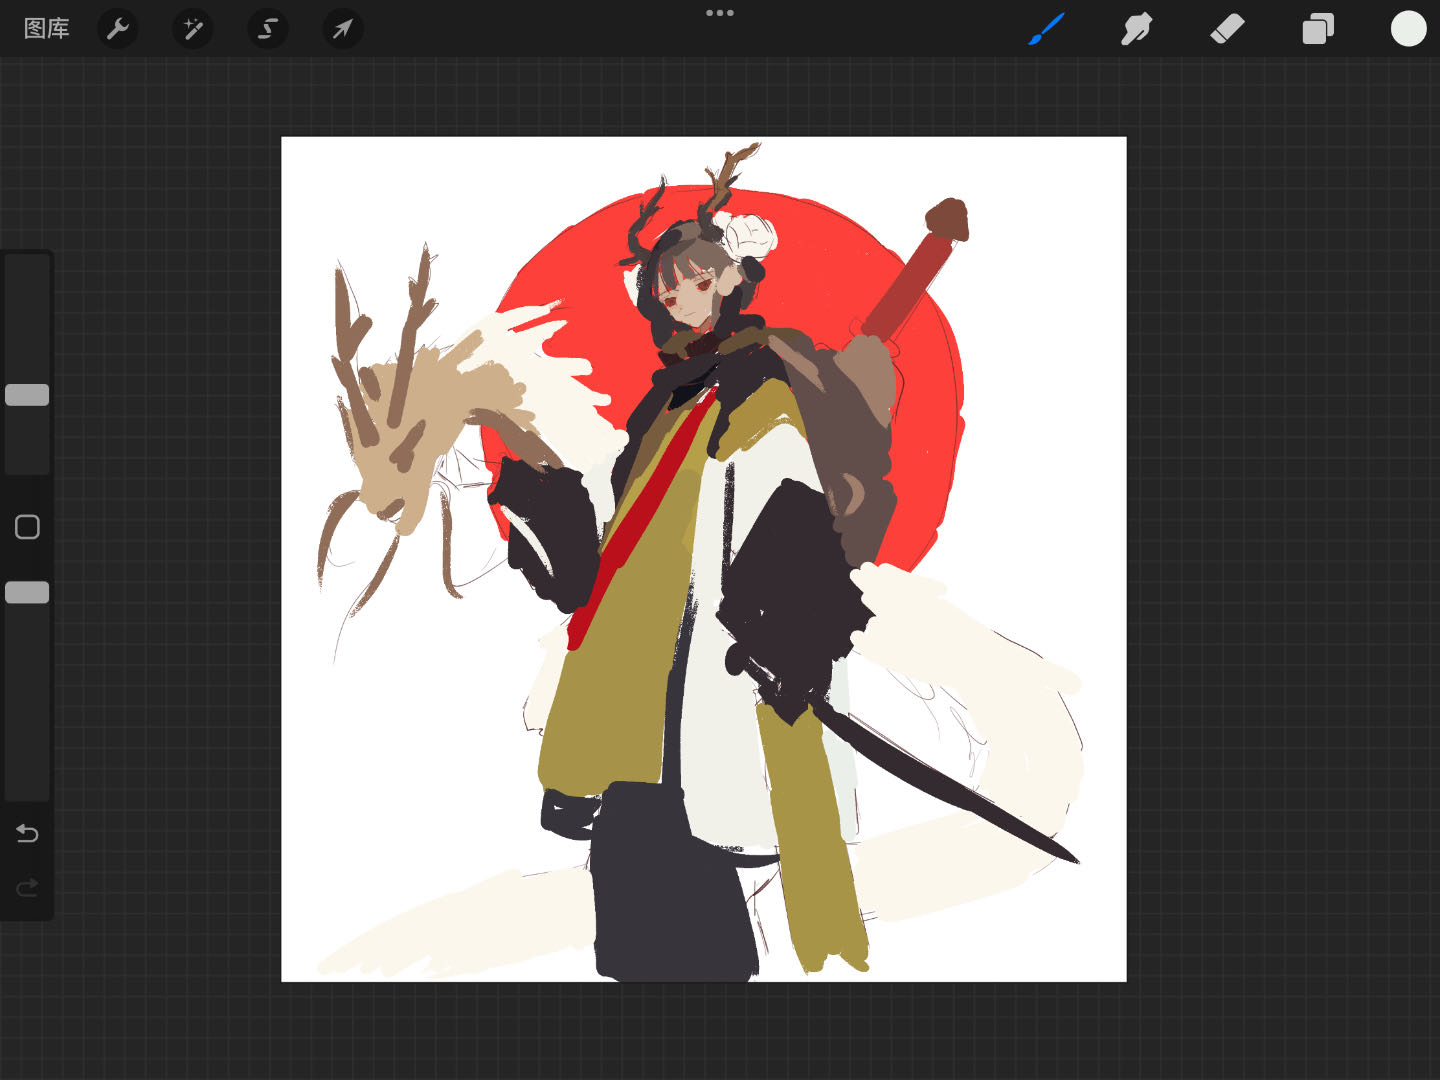Undo the last stroke
Image resolution: width=1440 pixels, height=1080 pixels.
27,833
